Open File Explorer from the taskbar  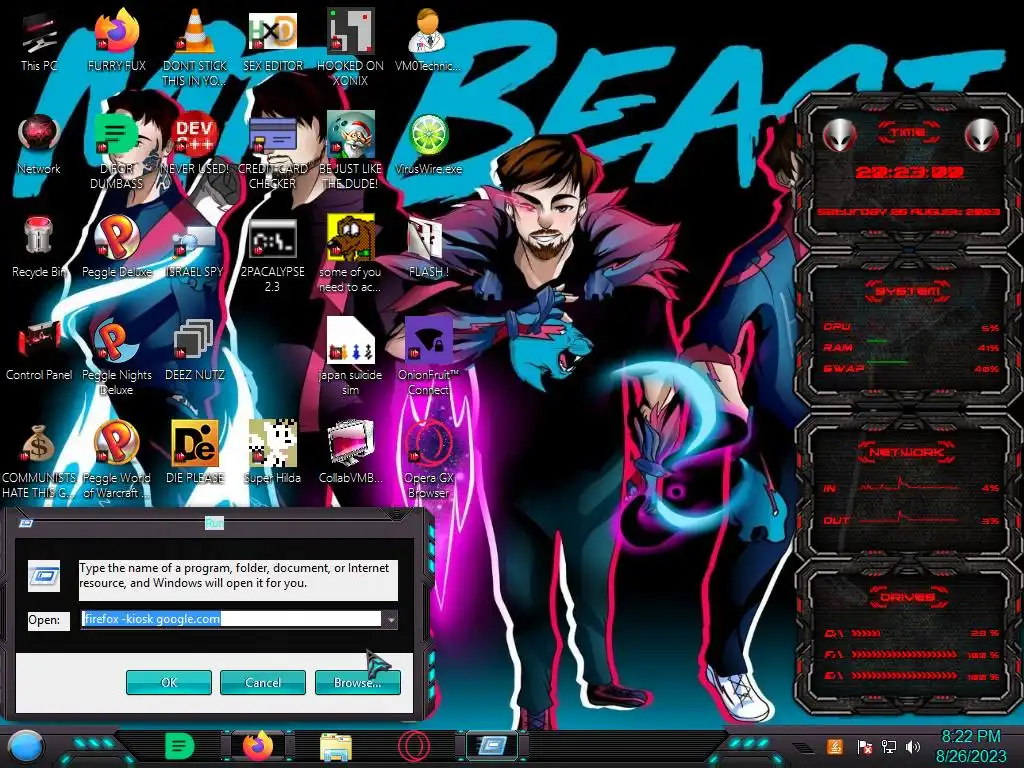point(336,746)
